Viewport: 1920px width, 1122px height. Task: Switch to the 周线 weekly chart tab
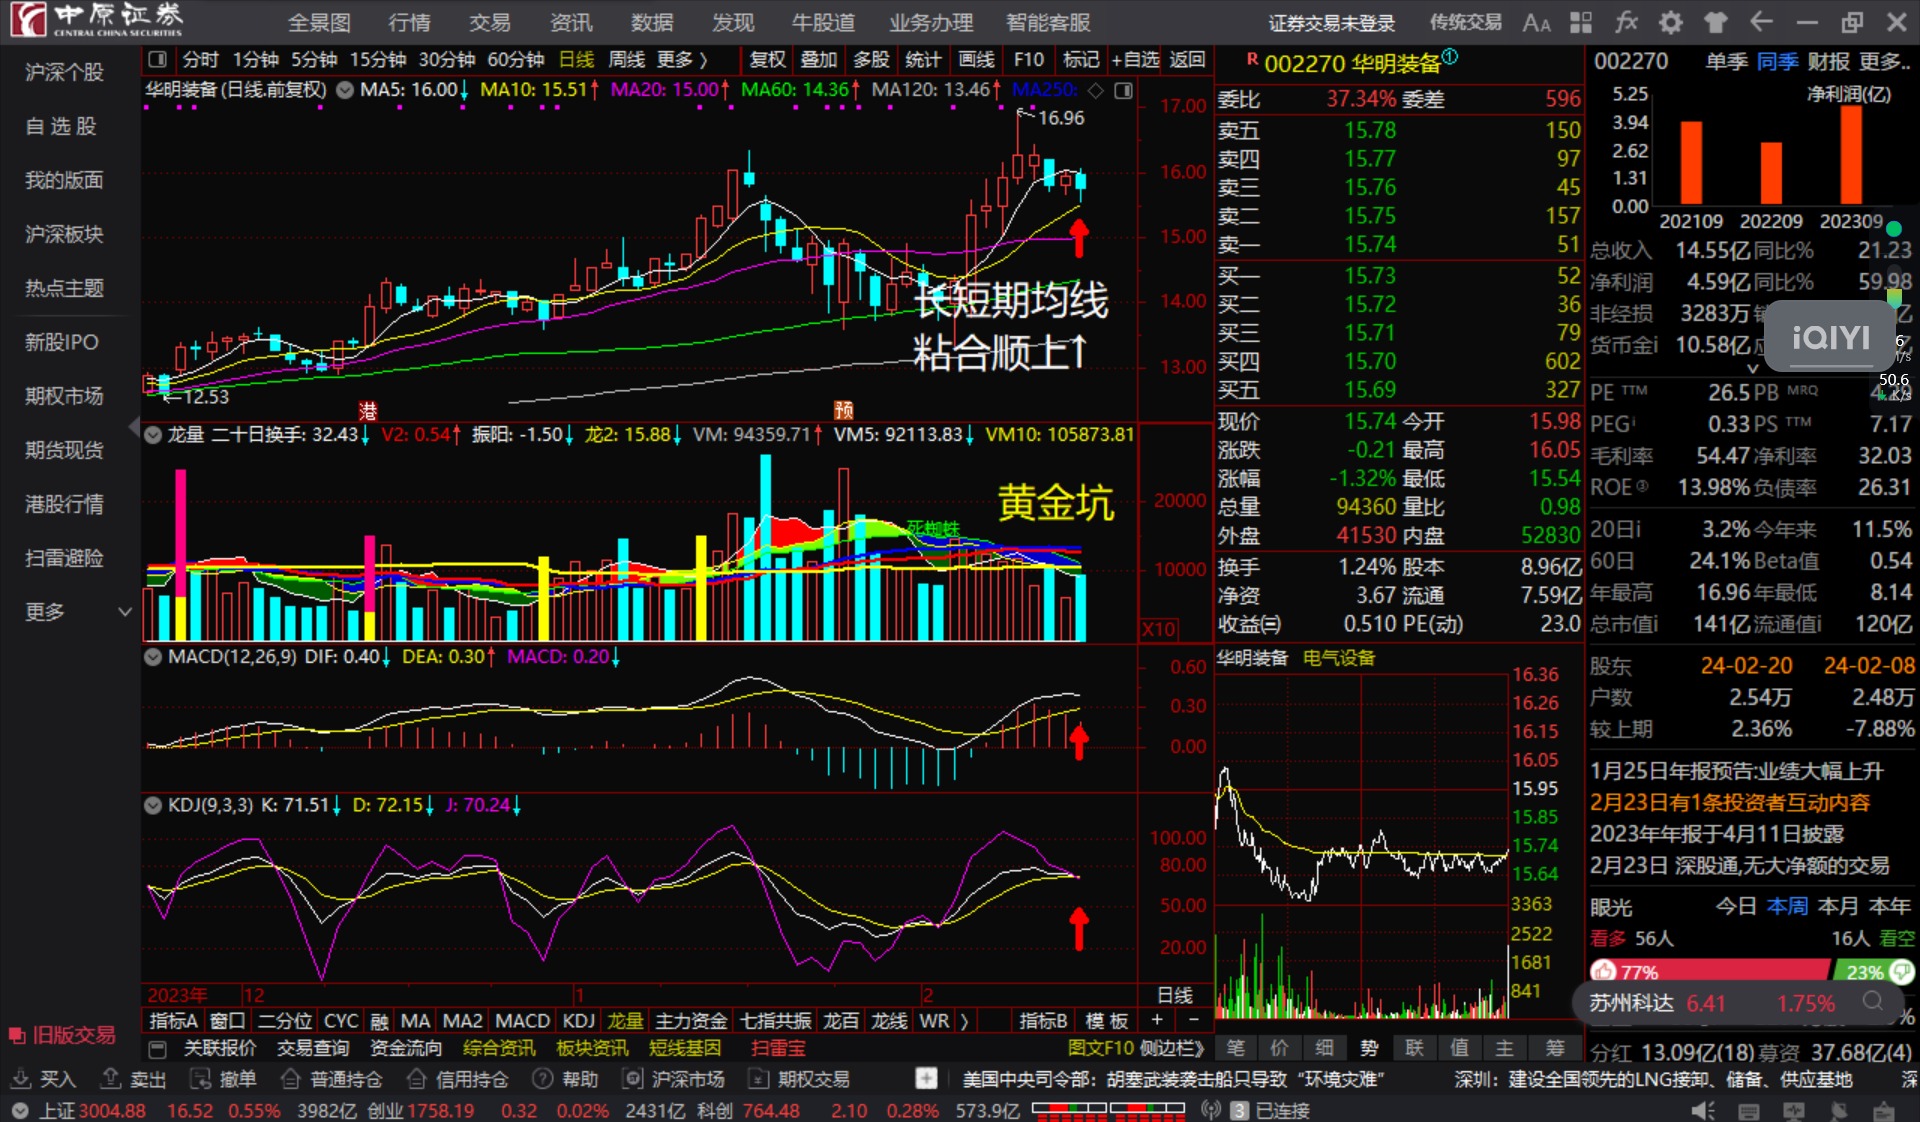(627, 60)
